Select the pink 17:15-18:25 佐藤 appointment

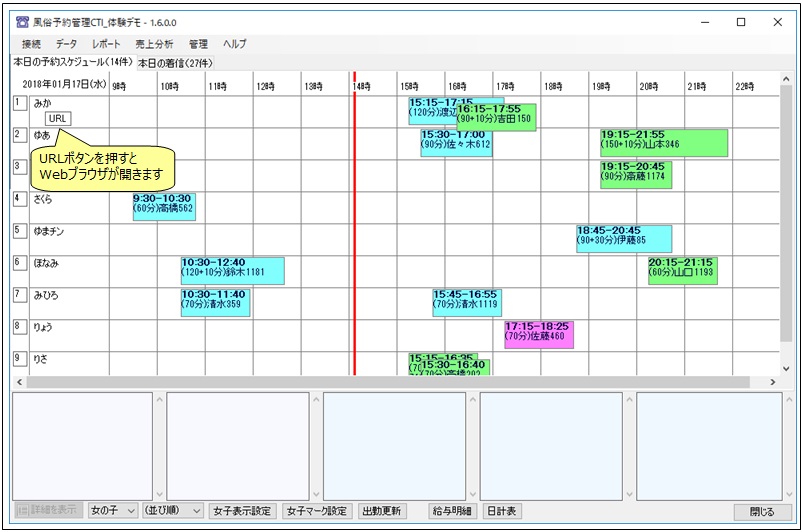coord(539,333)
